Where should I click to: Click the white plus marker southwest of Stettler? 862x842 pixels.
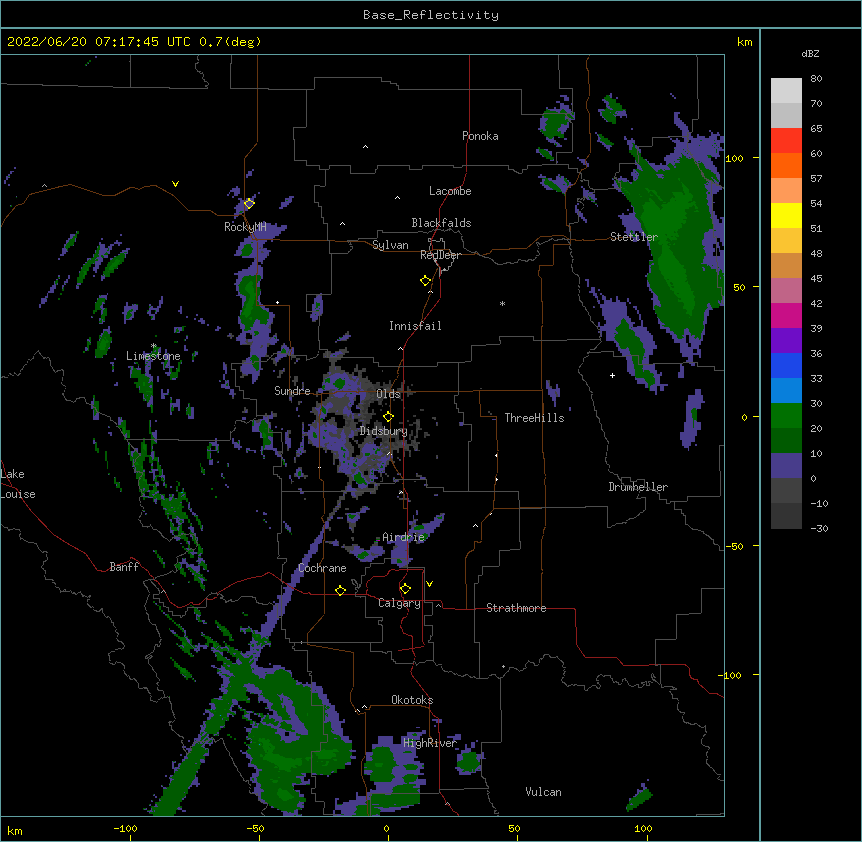[x=612, y=375]
